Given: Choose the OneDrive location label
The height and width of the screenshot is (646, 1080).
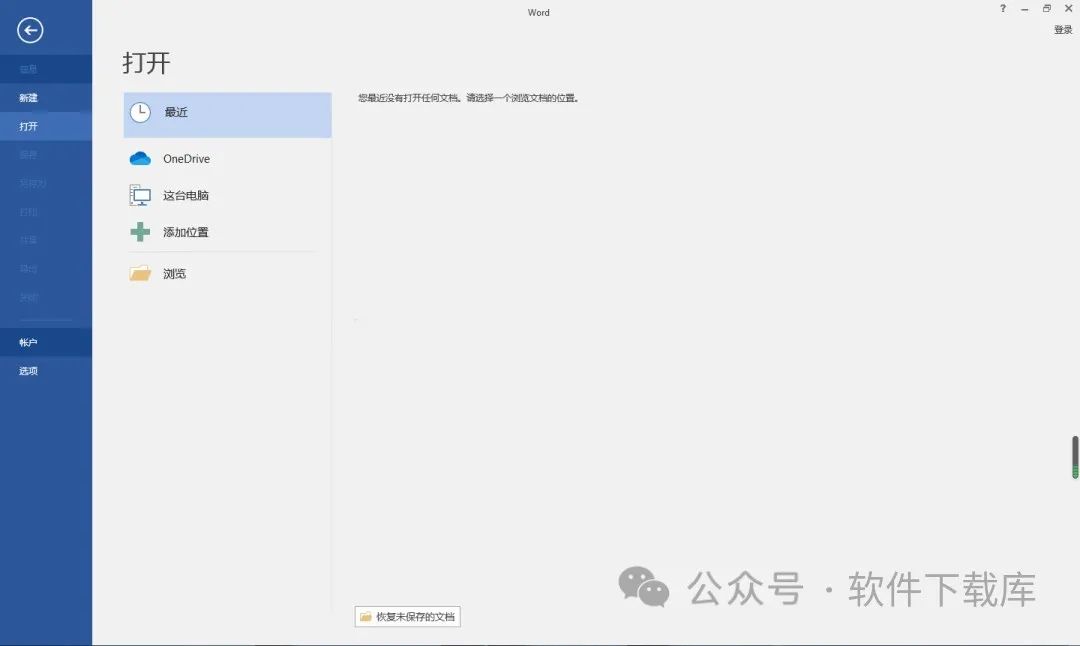Looking at the screenshot, I should tap(187, 158).
